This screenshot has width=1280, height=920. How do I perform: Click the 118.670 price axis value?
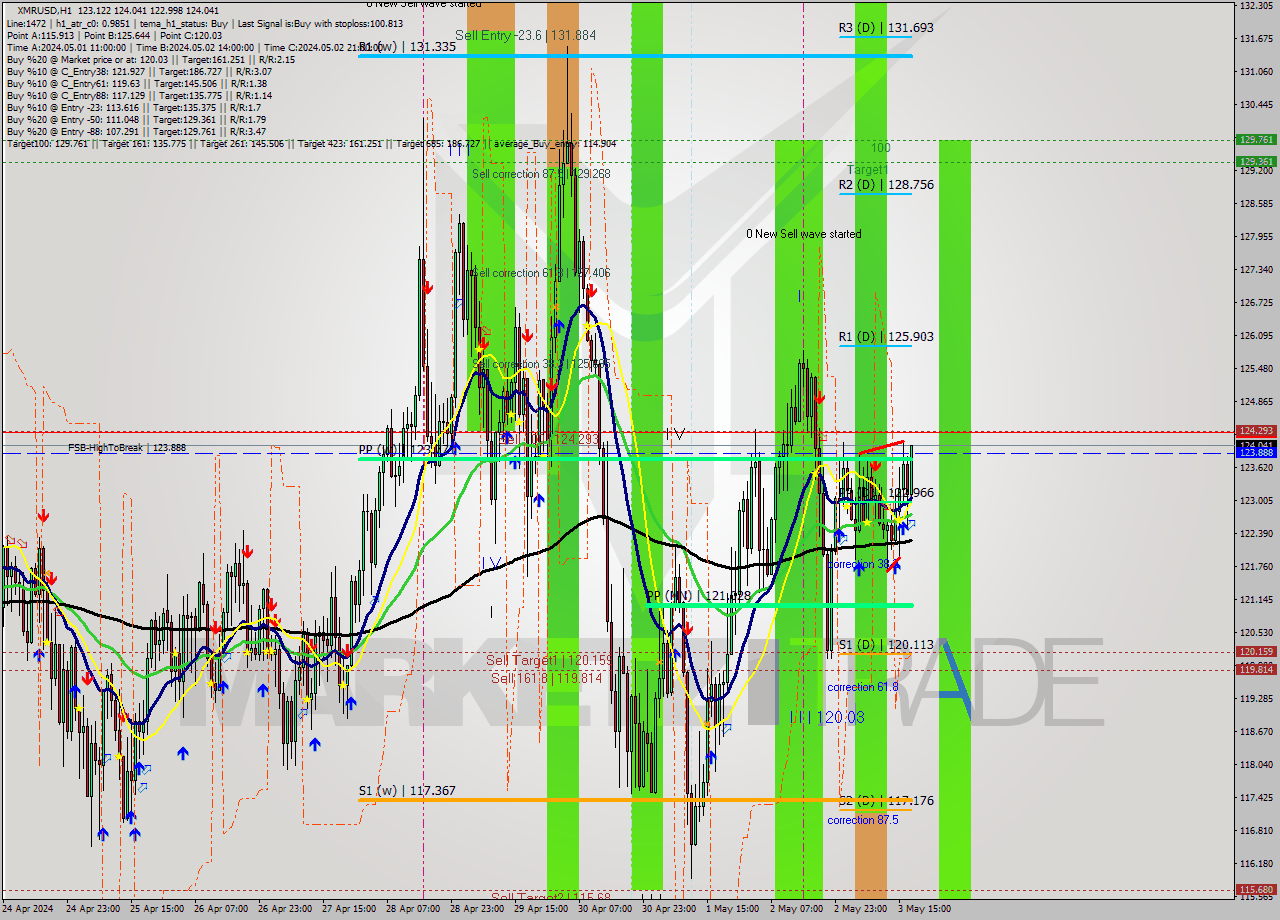coord(1256,732)
